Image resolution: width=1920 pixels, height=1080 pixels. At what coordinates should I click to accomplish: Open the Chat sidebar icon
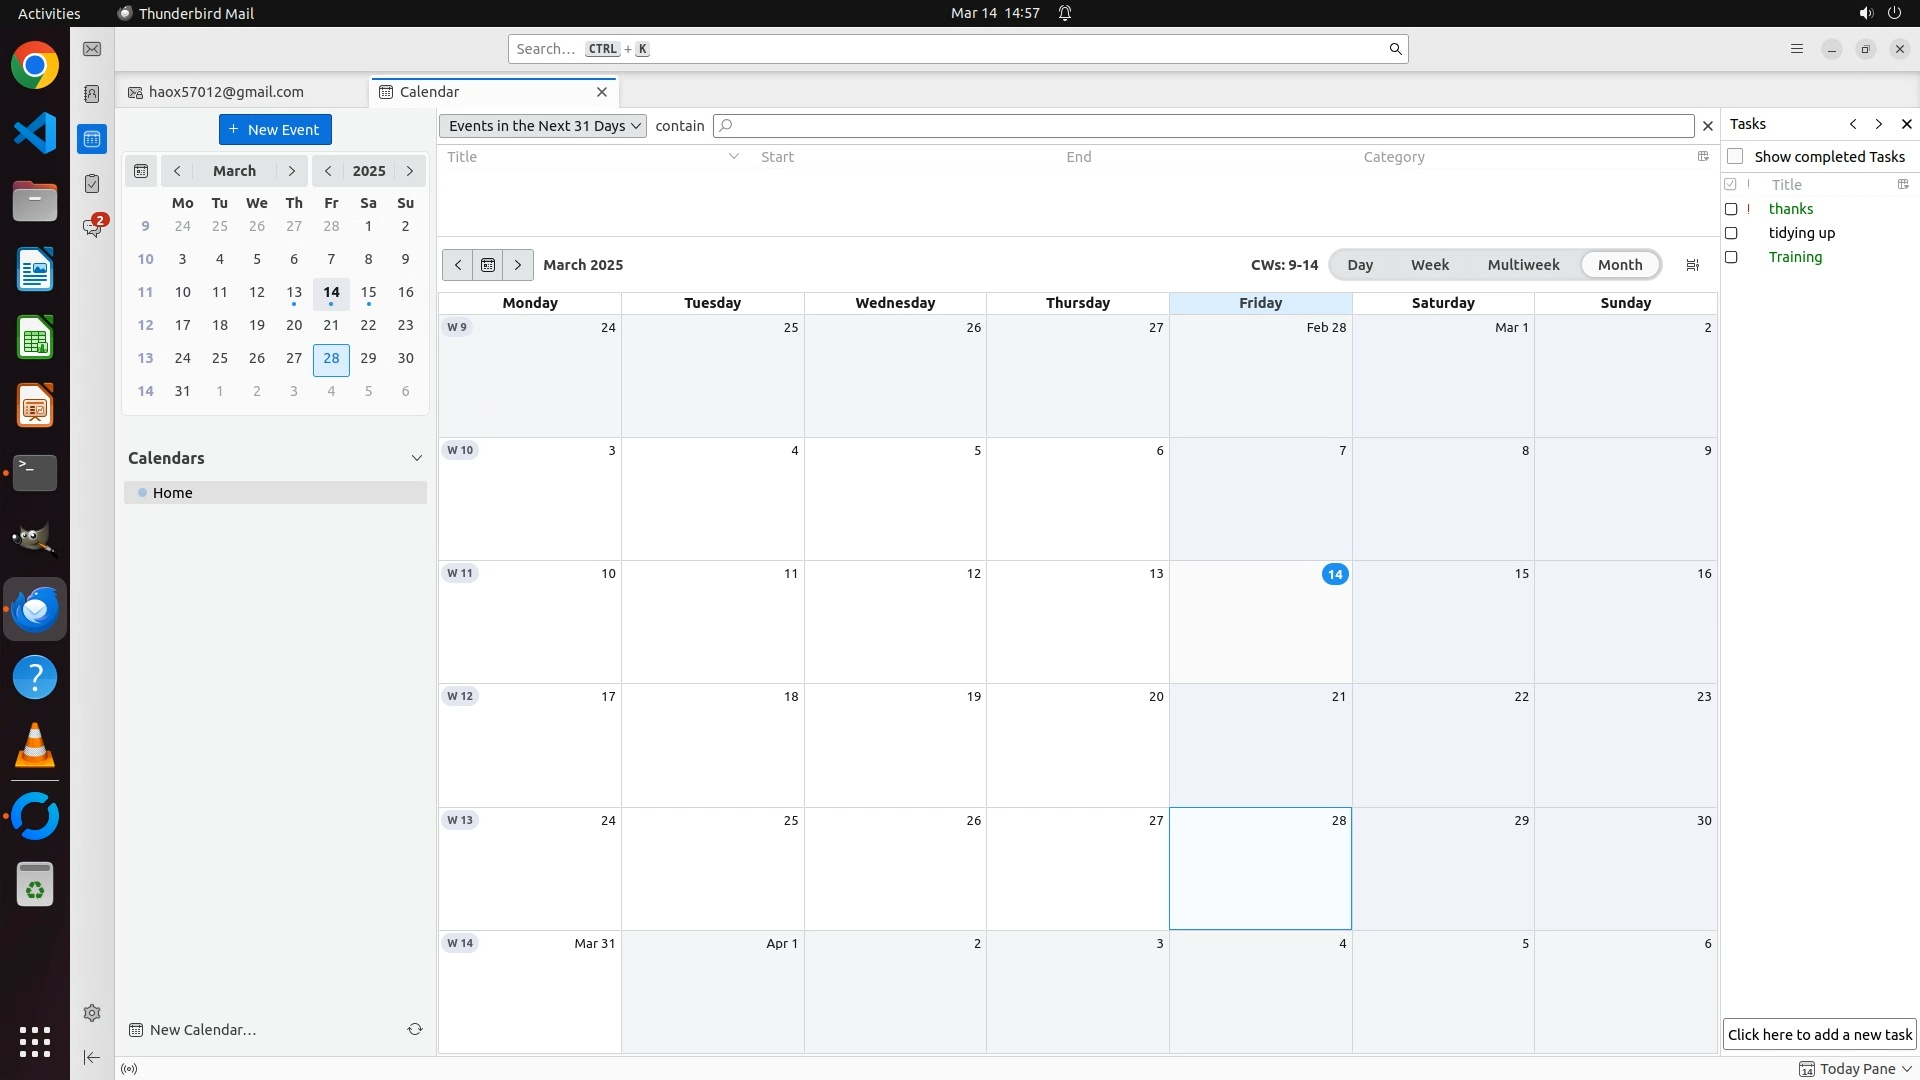click(x=92, y=228)
